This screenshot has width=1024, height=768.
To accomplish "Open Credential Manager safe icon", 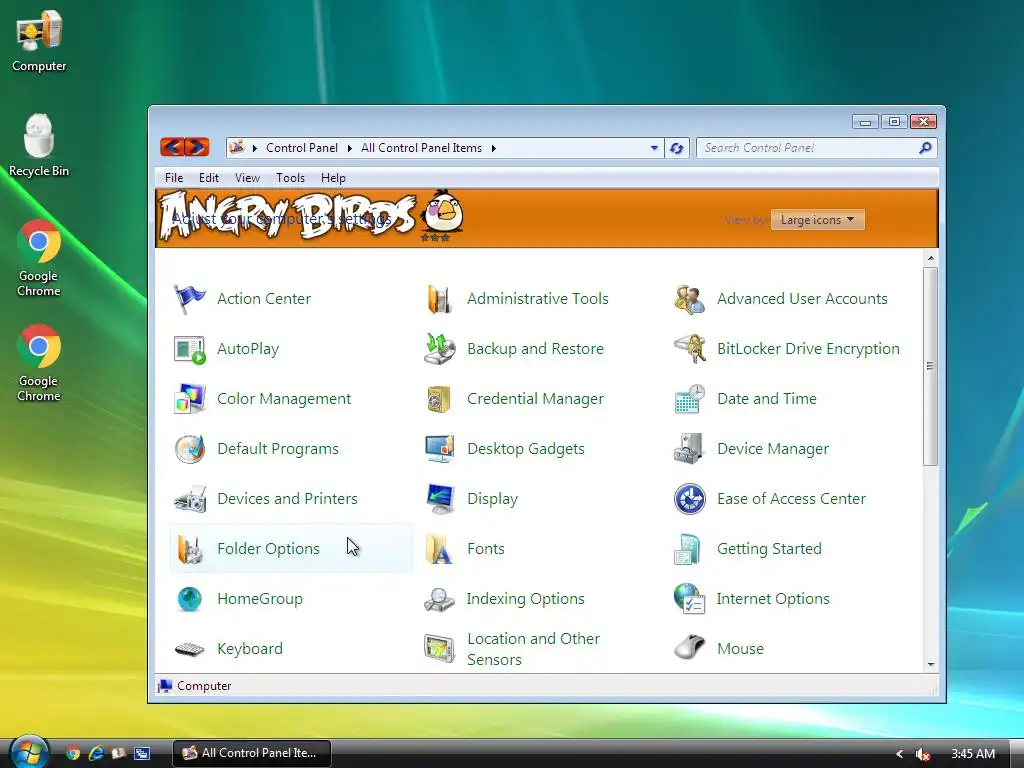I will [x=439, y=399].
